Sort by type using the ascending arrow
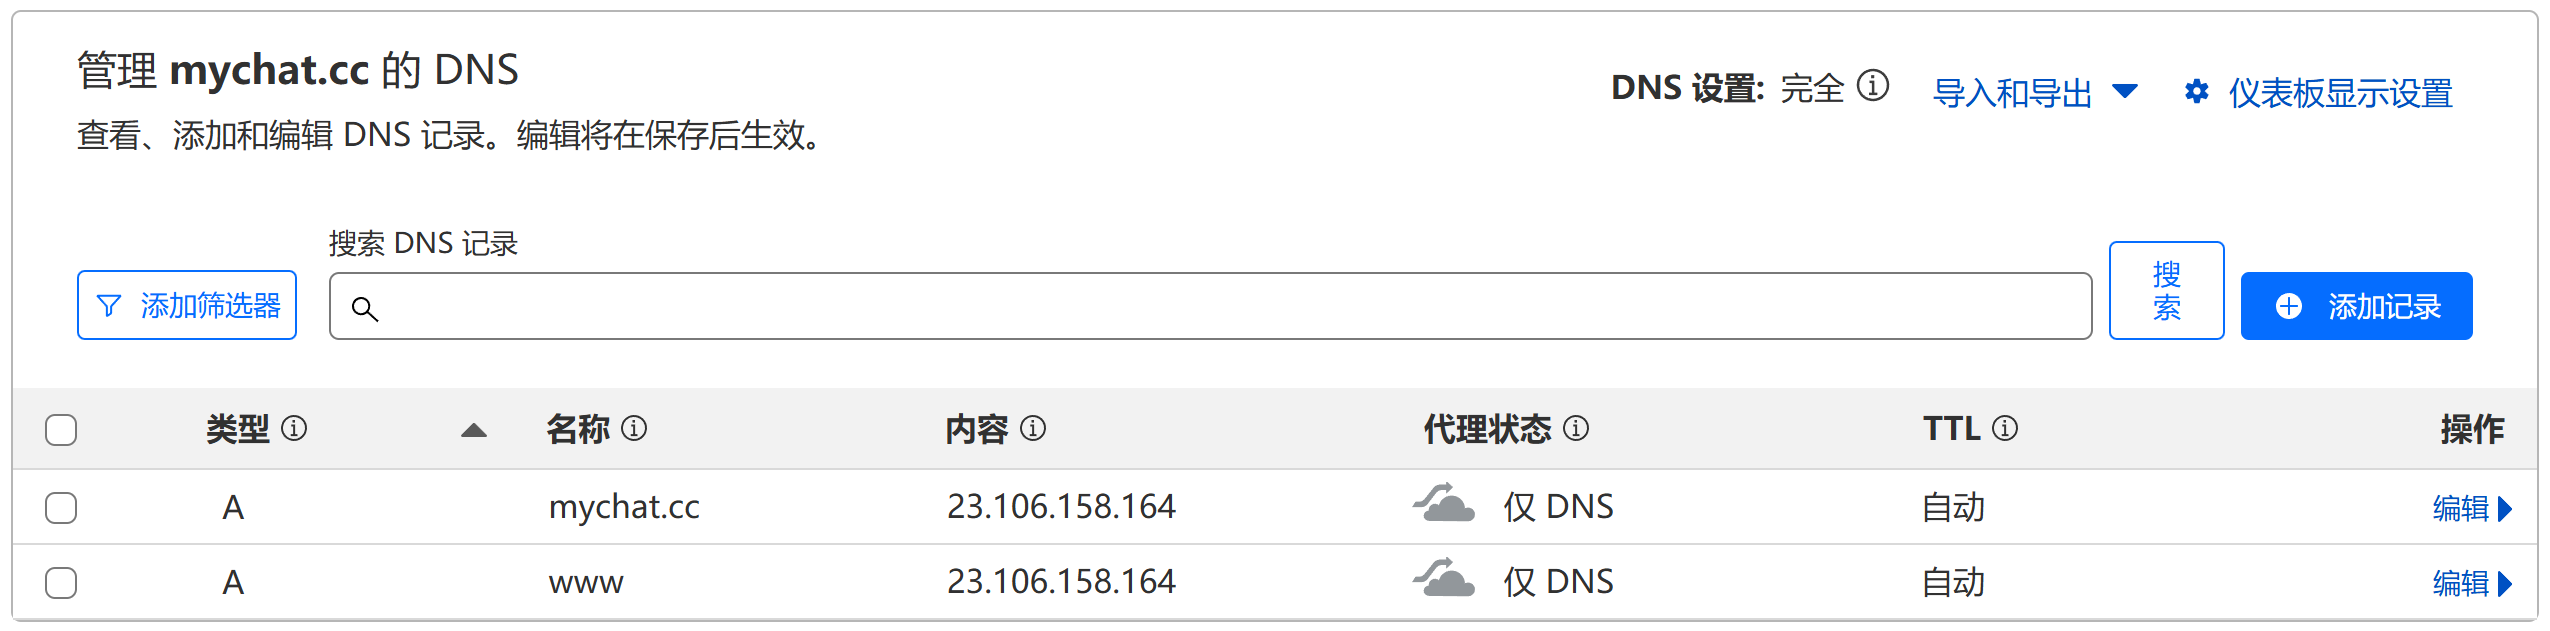 (474, 430)
